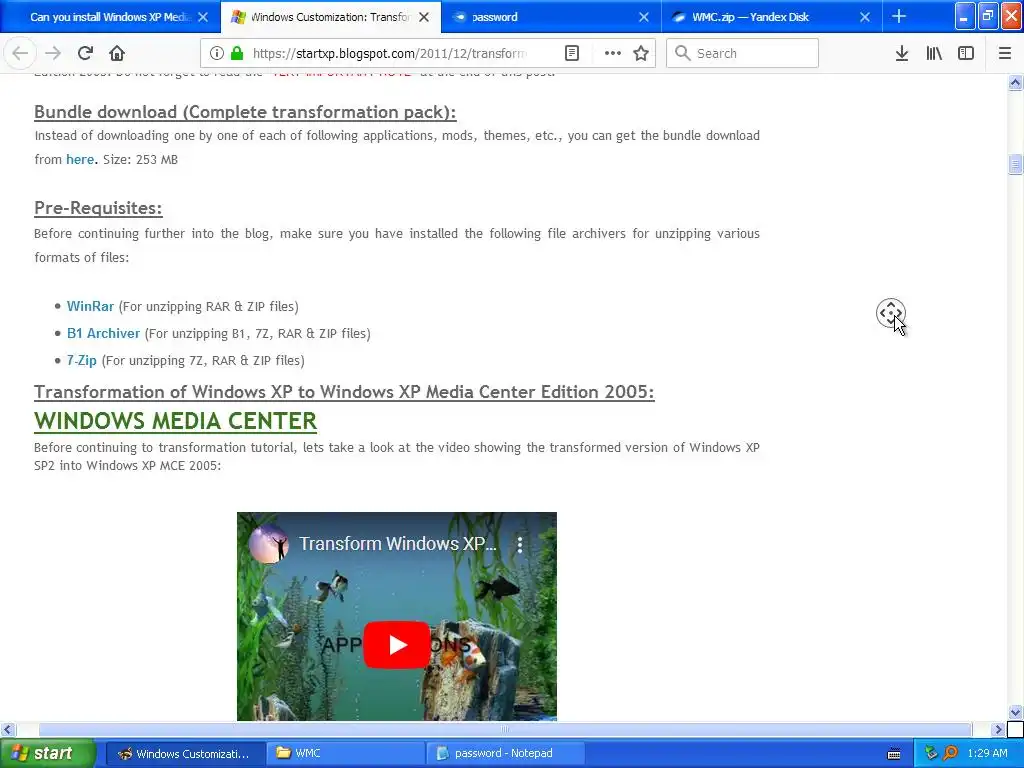Restore down the Firefox window
The height and width of the screenshot is (768, 1024).
point(988,16)
